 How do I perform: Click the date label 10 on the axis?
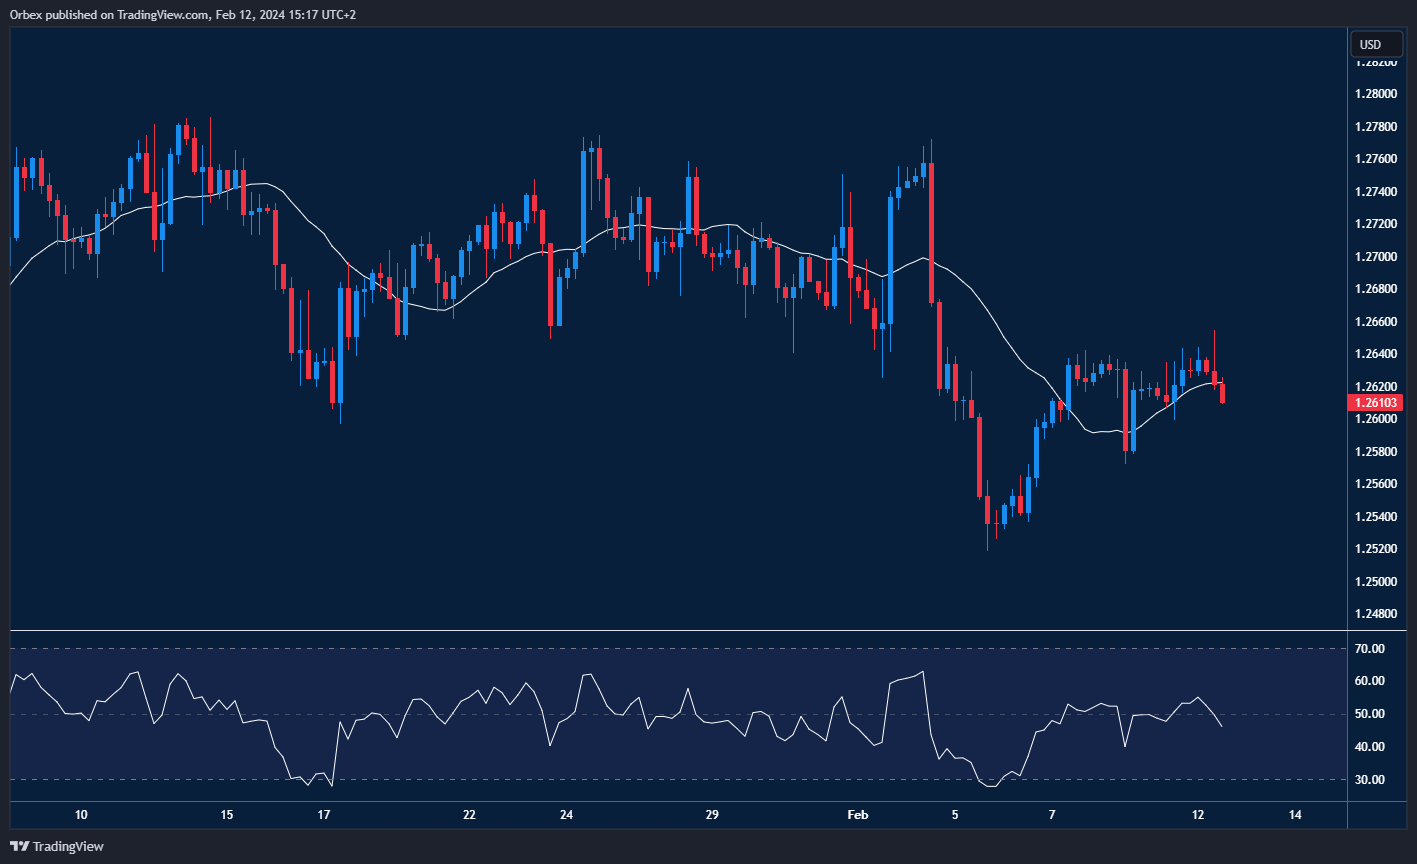[x=80, y=815]
